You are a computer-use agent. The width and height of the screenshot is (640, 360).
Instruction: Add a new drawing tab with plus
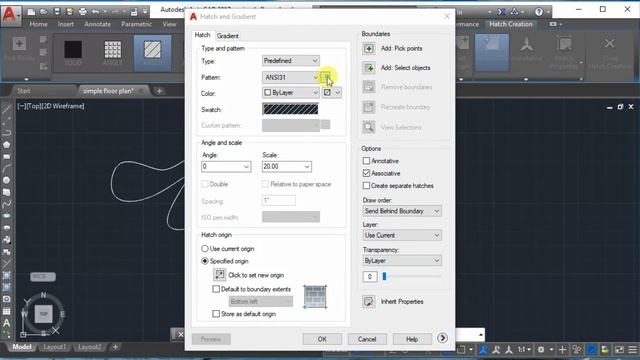tap(159, 91)
